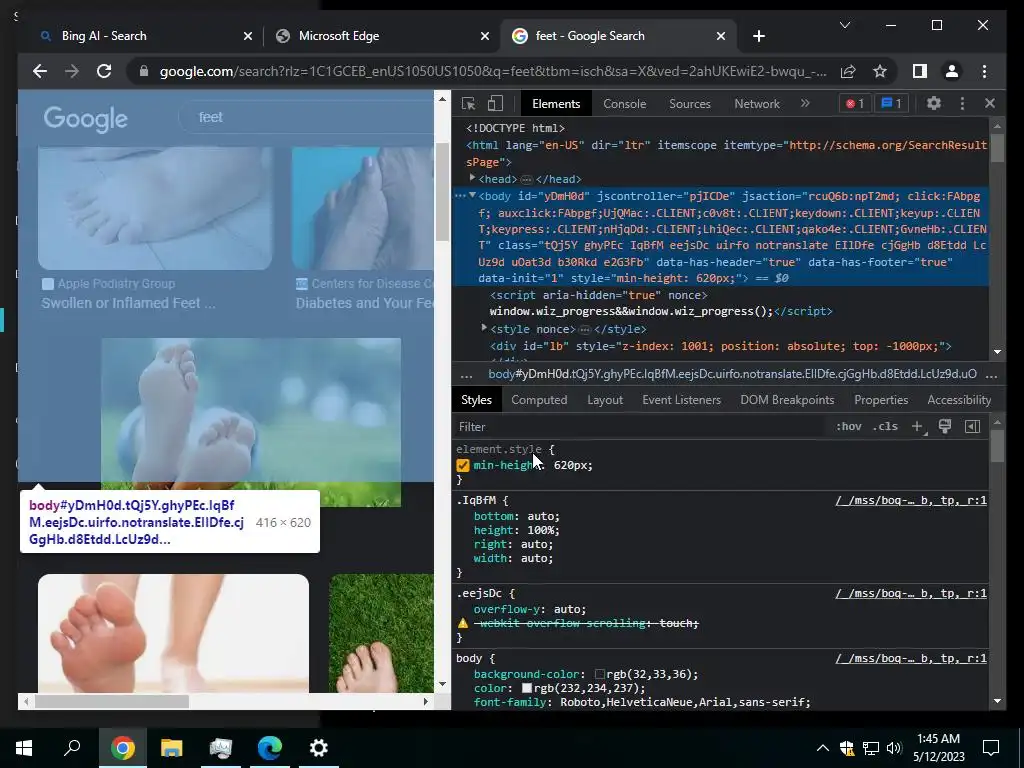The height and width of the screenshot is (768, 1024).
Task: Select the div id="lb" element line
Action: [720, 346]
